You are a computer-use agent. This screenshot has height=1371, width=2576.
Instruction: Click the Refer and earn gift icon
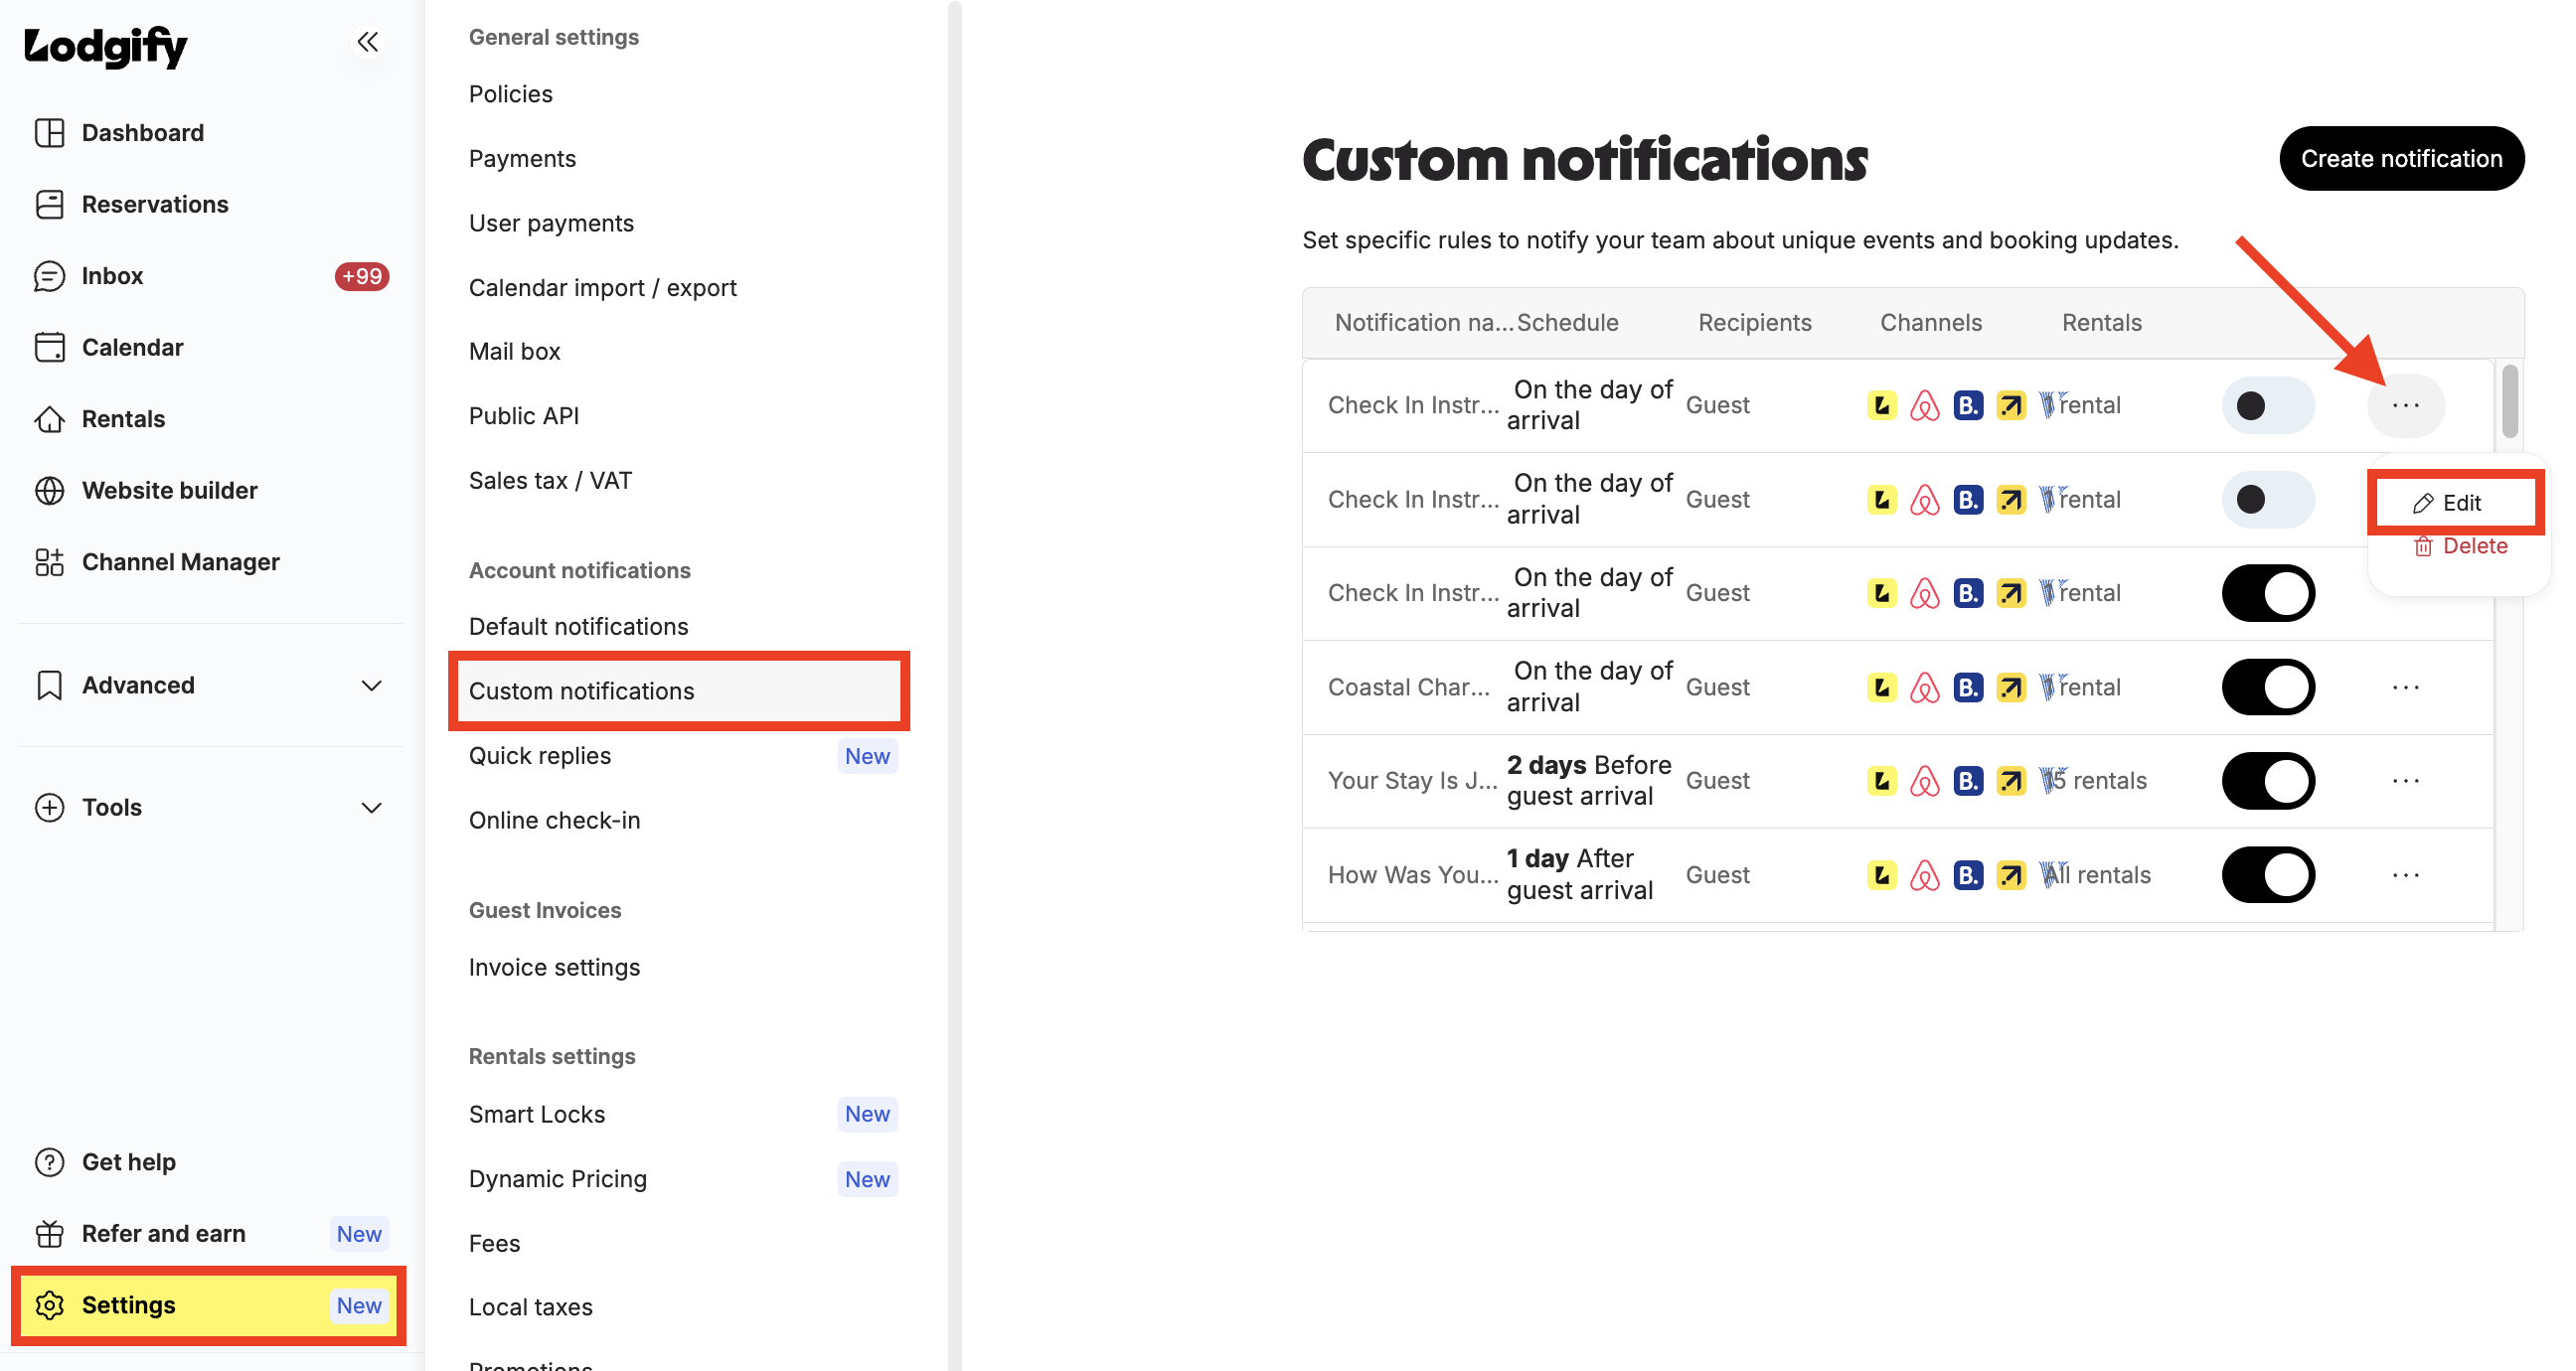49,1233
